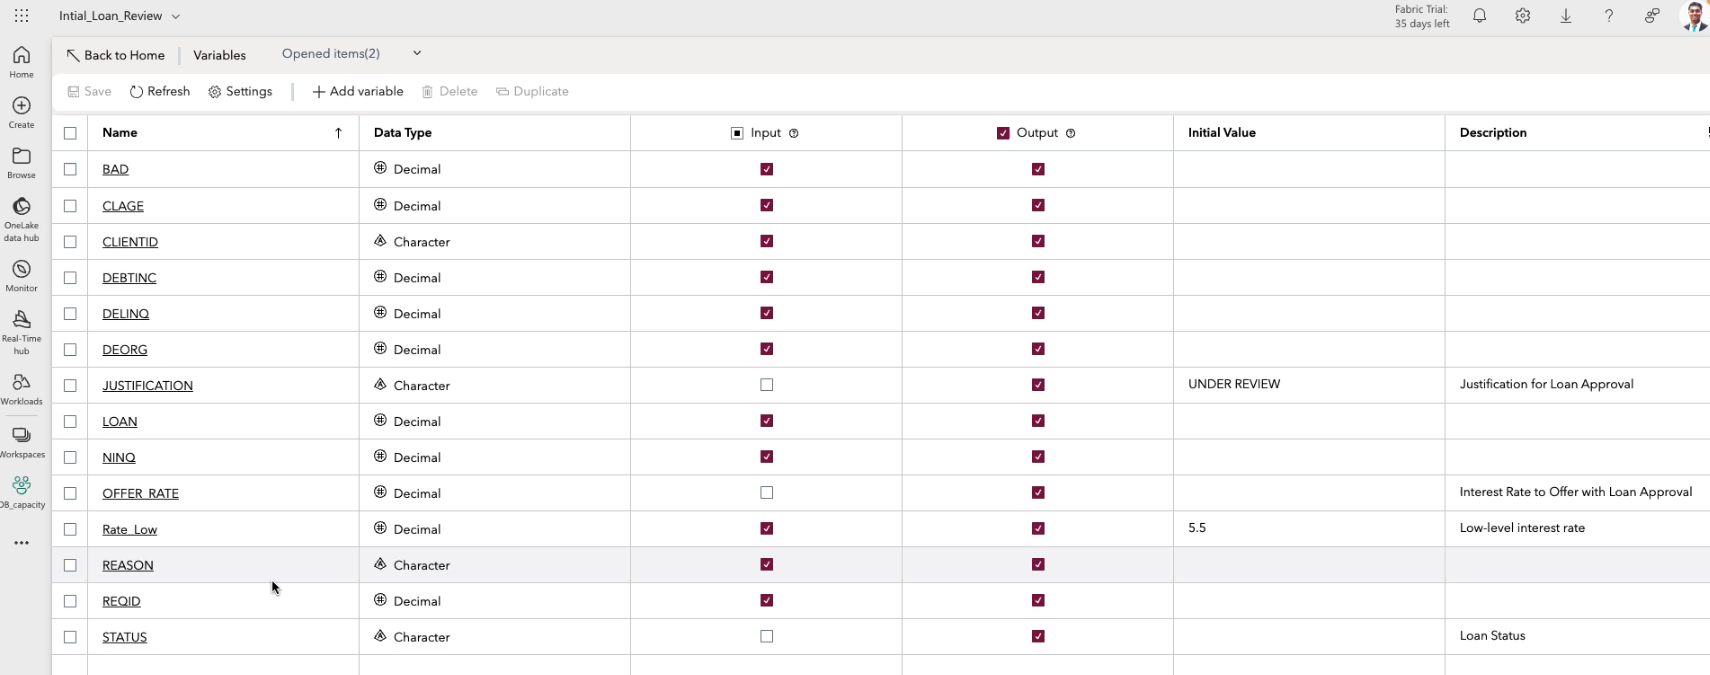
Task: Uncheck Output checkbox for Rate_Low row
Action: pos(1038,529)
